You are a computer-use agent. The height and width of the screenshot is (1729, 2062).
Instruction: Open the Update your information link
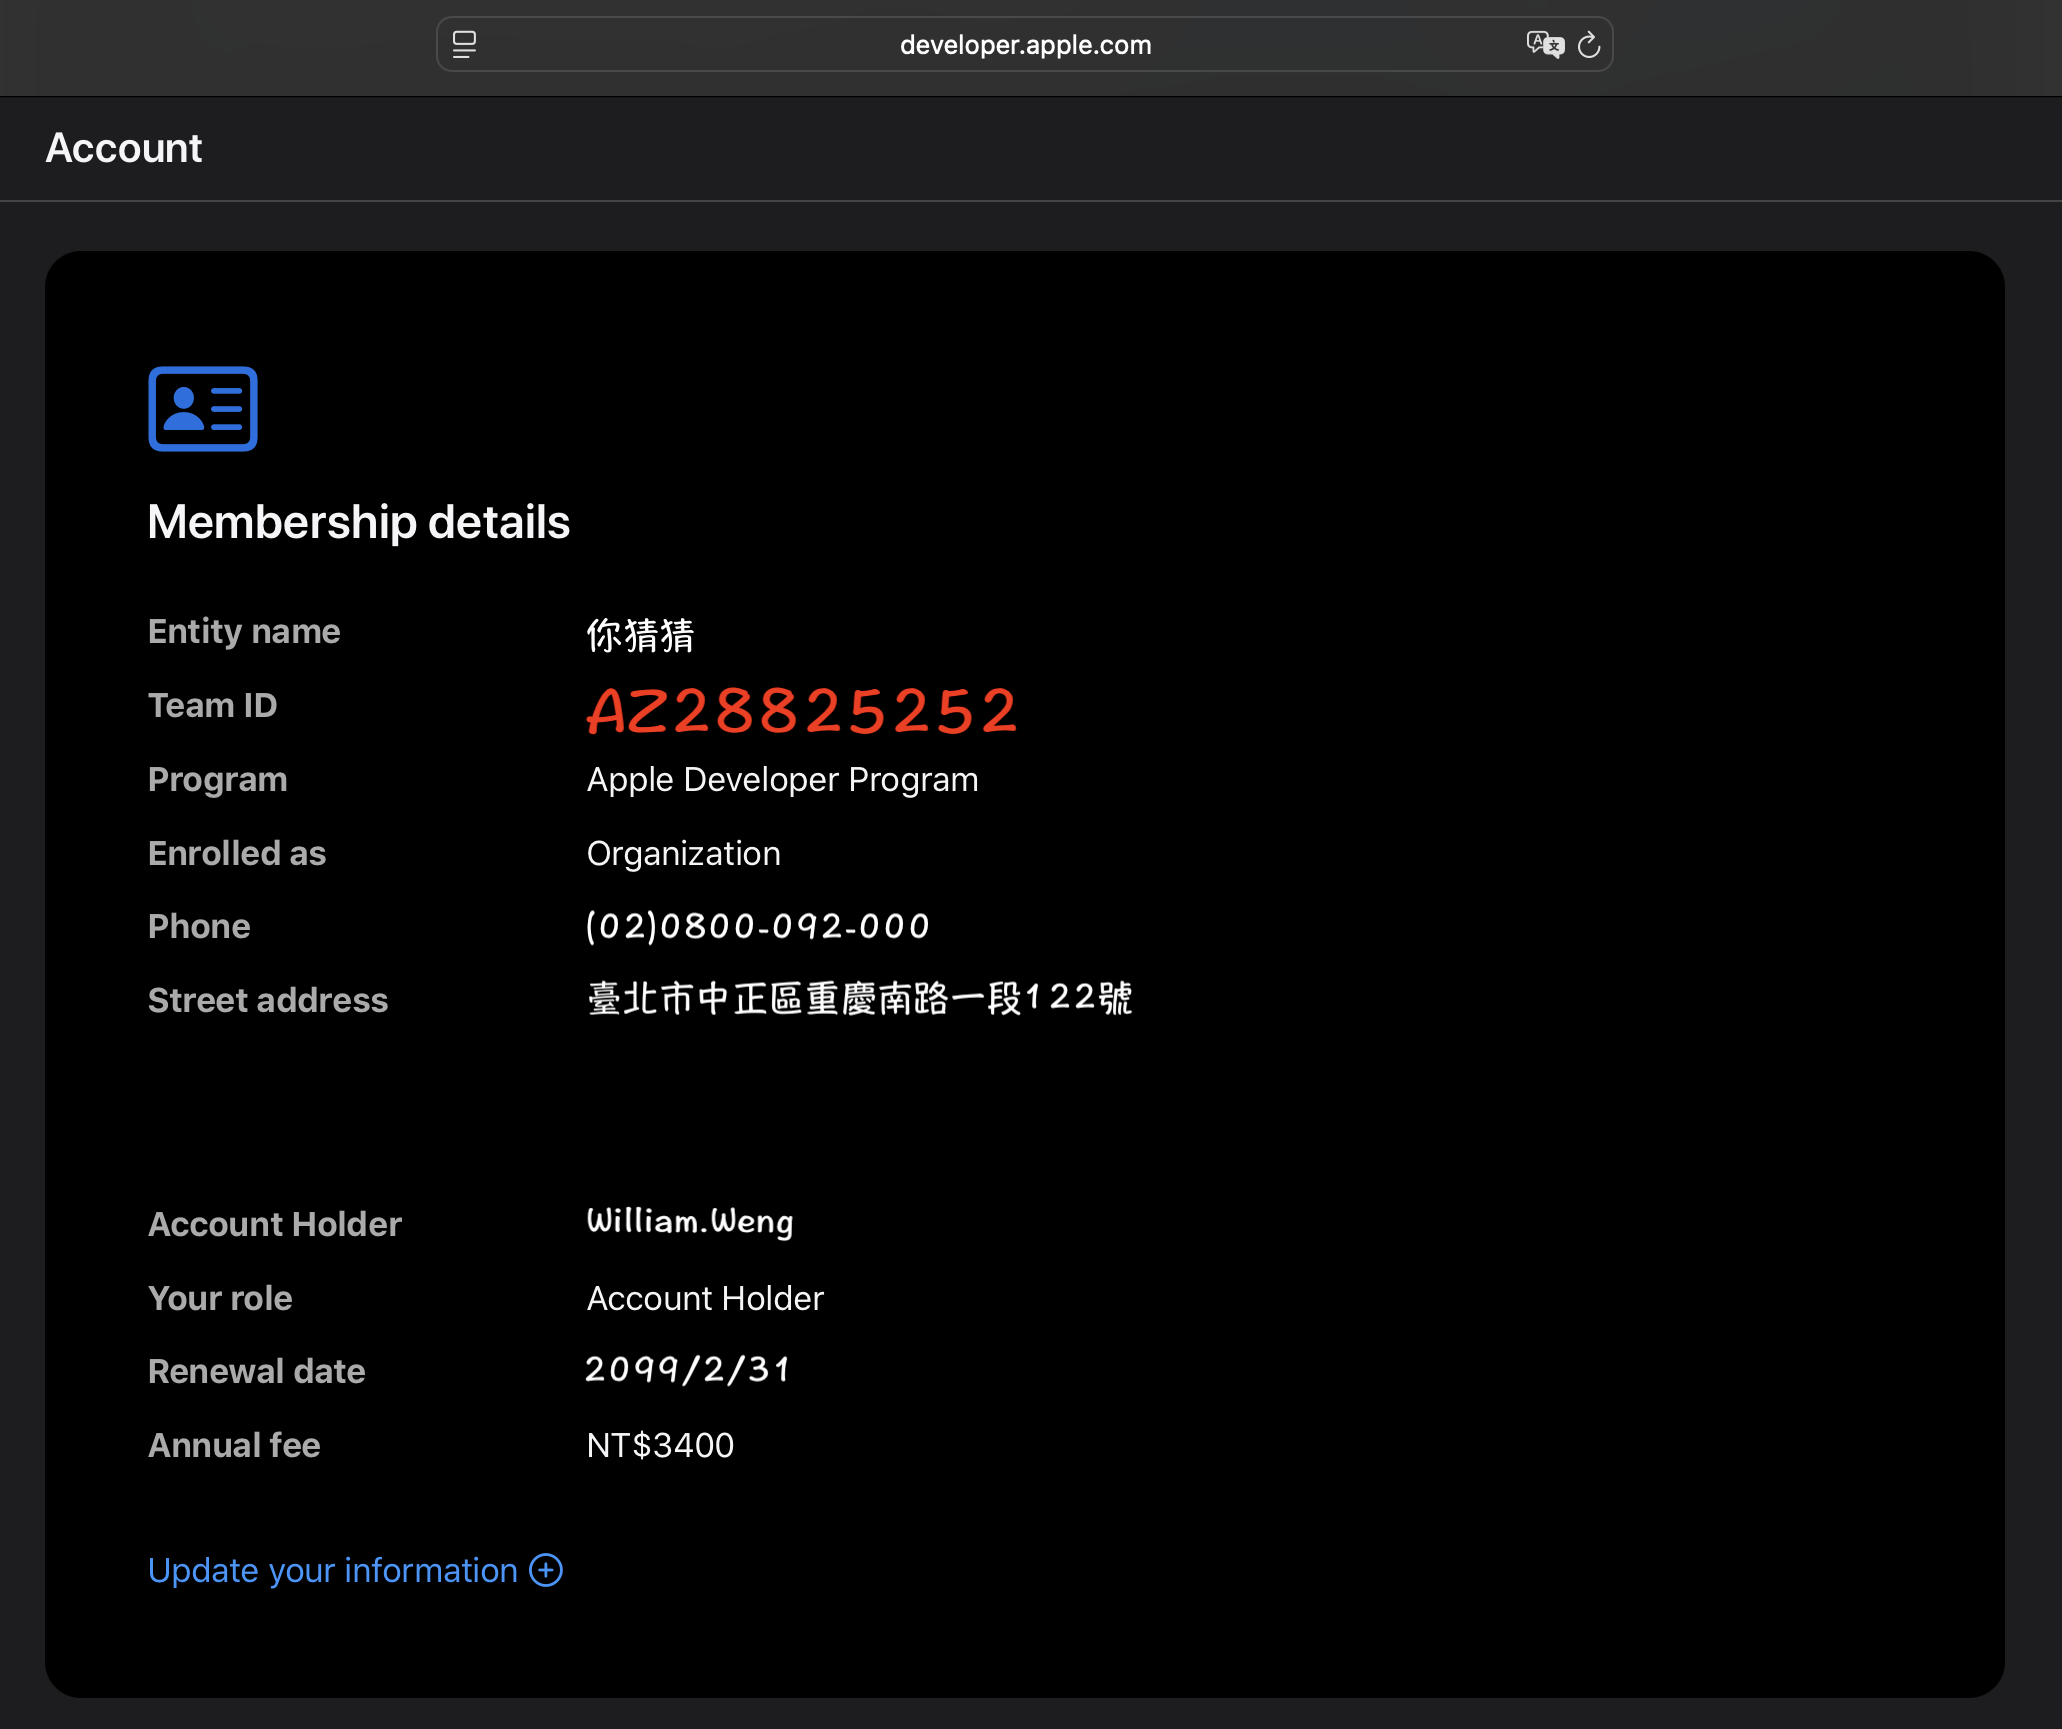point(333,1570)
